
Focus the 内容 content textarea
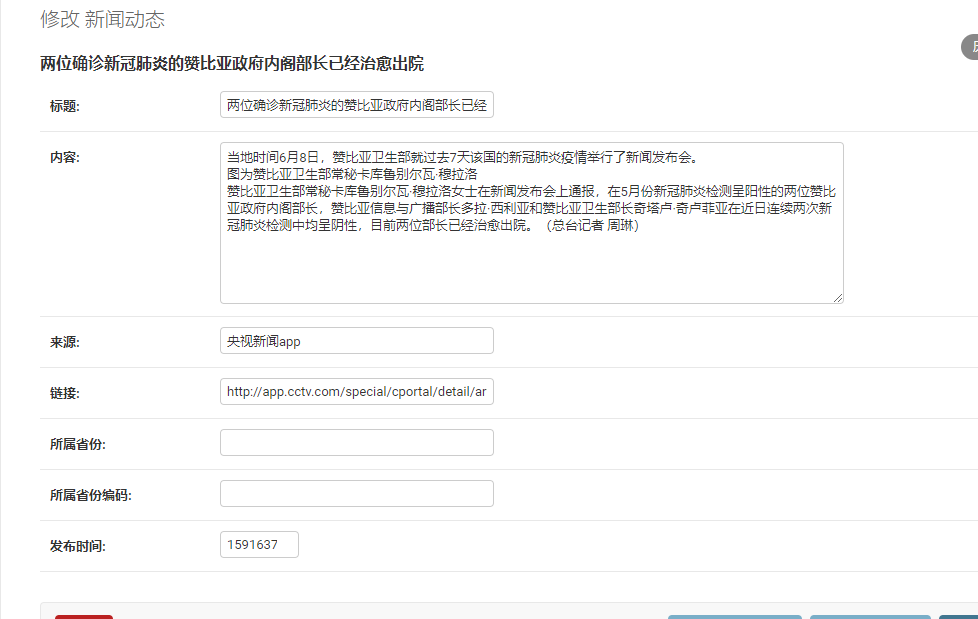click(x=531, y=223)
